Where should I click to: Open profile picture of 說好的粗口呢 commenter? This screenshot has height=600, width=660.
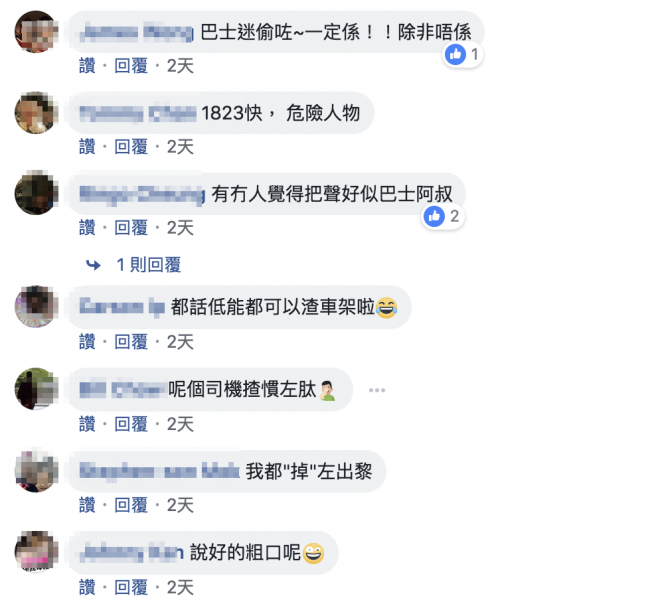36,552
